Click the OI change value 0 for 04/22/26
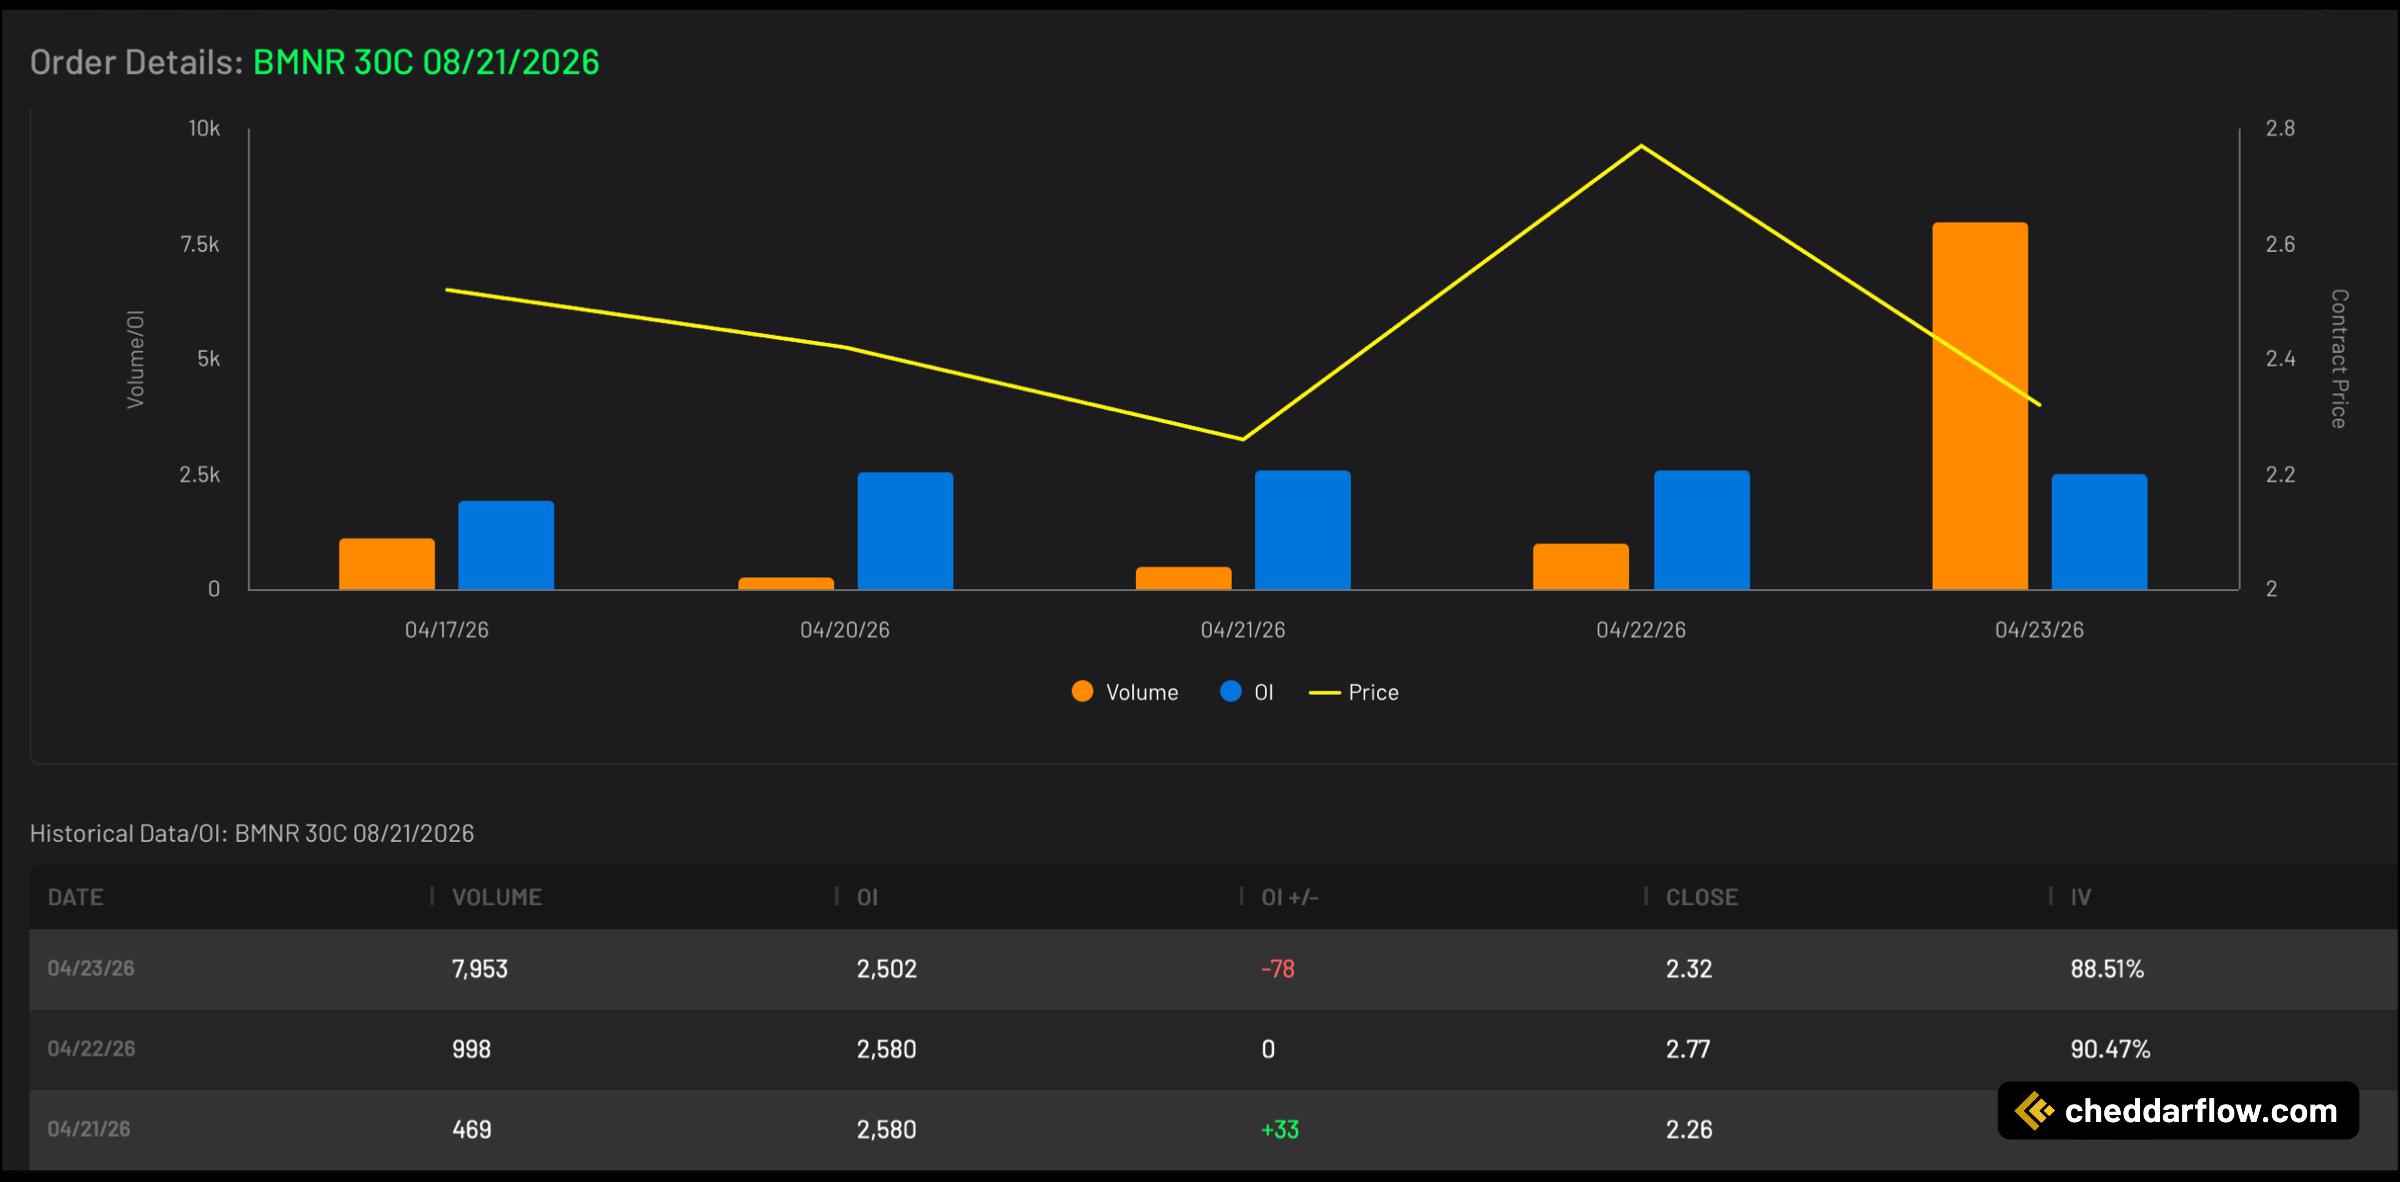The height and width of the screenshot is (1182, 2400). (1268, 1049)
